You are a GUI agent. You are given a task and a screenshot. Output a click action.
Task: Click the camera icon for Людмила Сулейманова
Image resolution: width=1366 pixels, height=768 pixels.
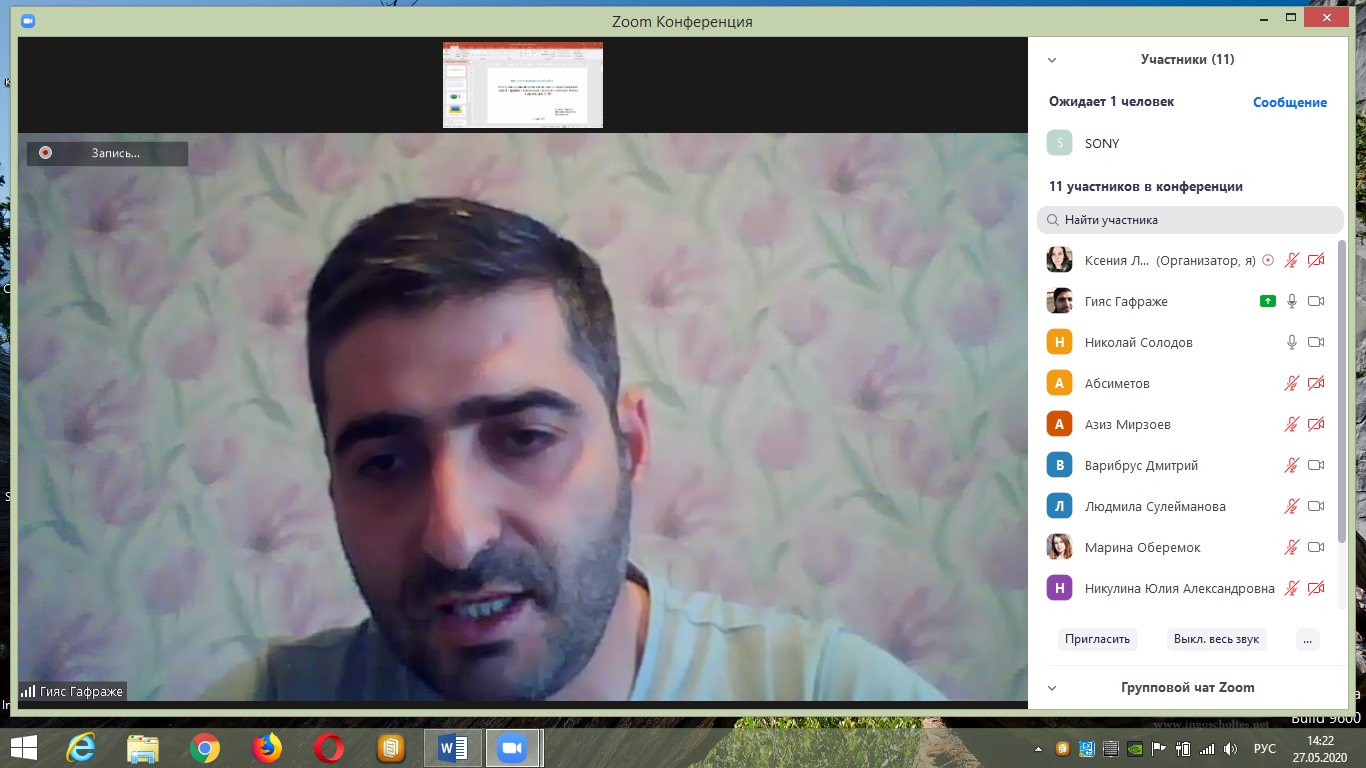click(x=1316, y=506)
